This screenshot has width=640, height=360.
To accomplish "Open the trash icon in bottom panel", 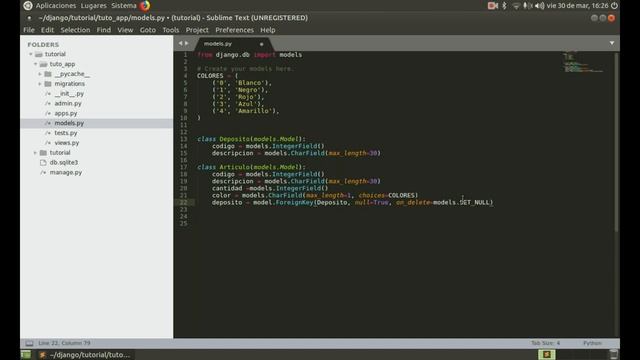I will click(613, 354).
